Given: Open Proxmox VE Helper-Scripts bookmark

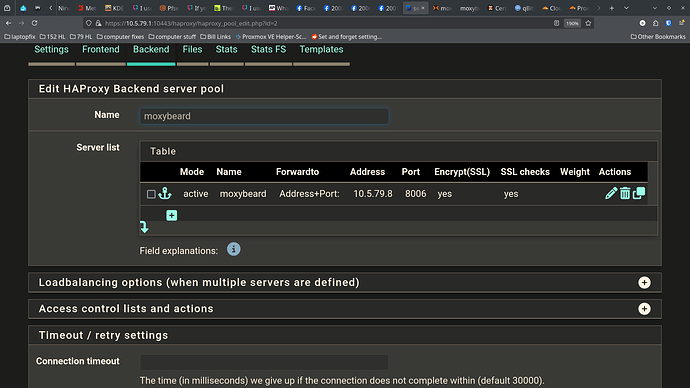Looking at the screenshot, I should coord(270,37).
